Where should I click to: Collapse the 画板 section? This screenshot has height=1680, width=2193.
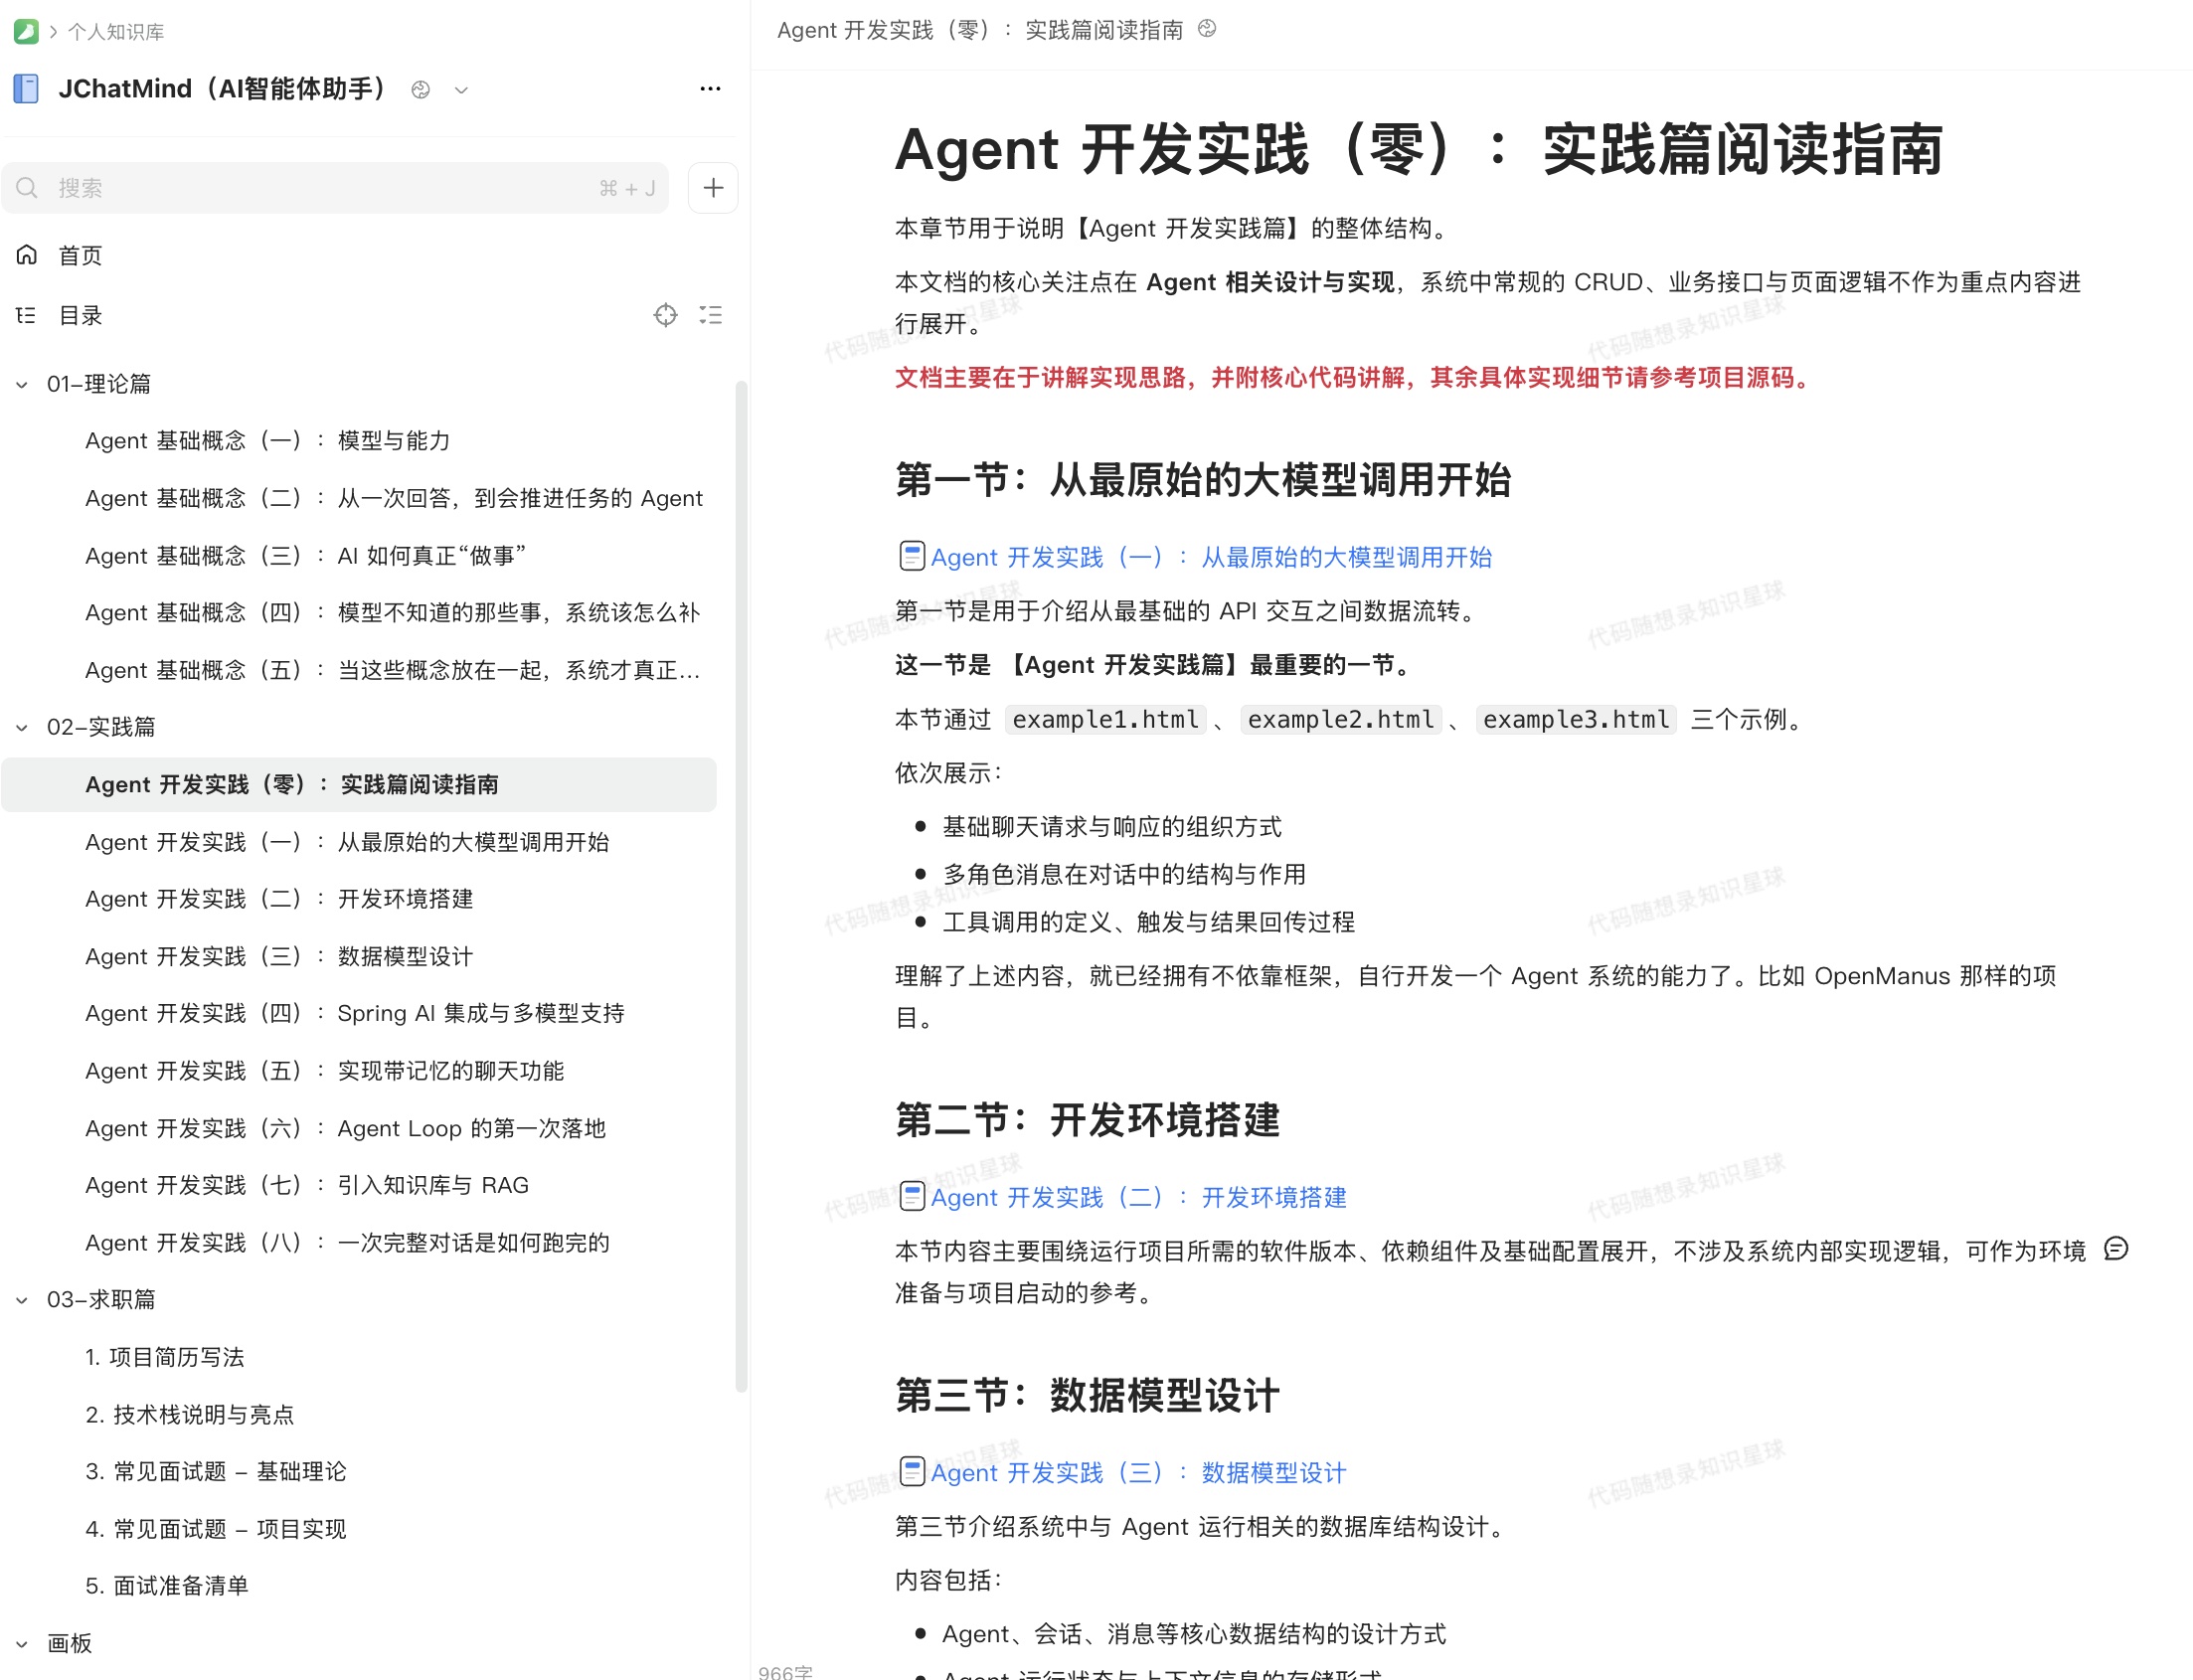click(22, 1644)
